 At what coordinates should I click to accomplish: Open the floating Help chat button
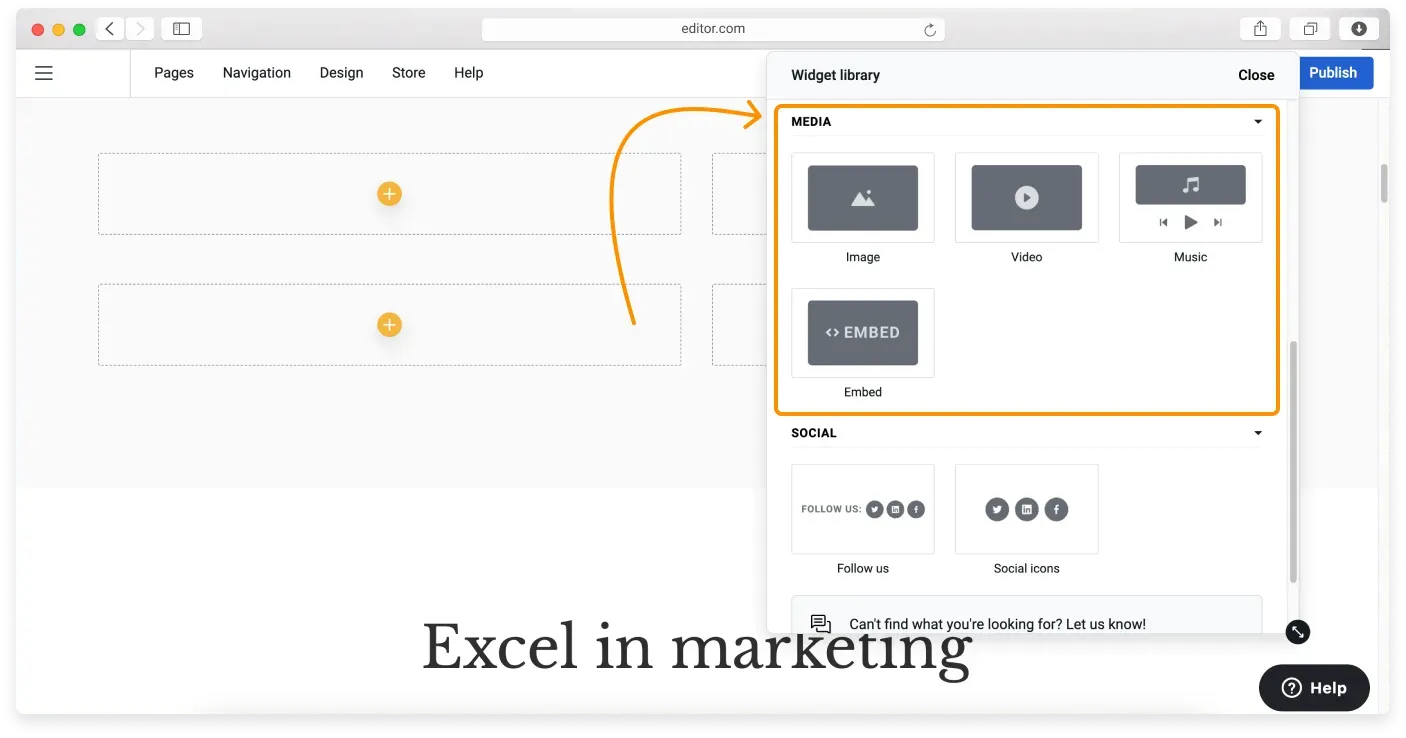coord(1314,688)
